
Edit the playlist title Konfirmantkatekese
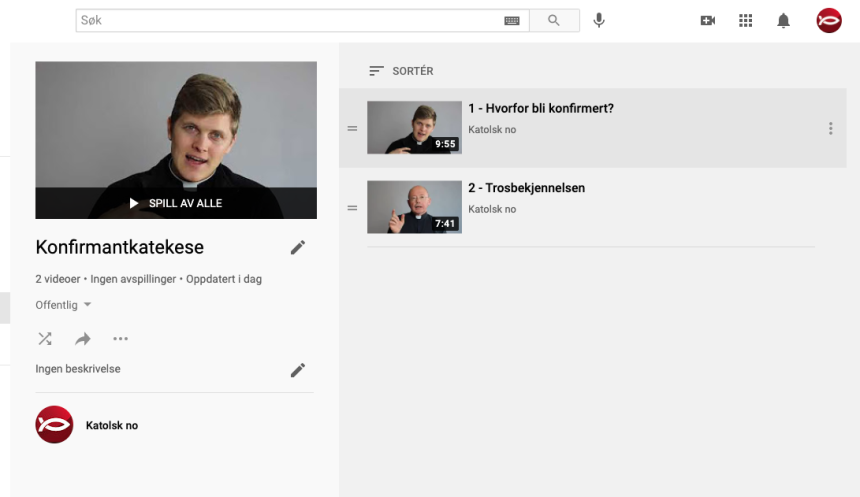point(298,247)
